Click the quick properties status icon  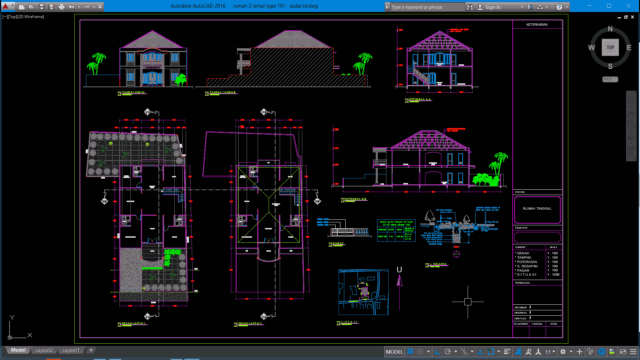(591, 352)
